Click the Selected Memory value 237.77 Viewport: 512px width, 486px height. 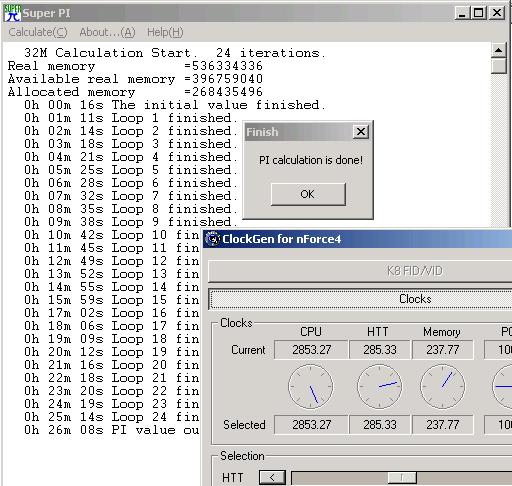[x=443, y=425]
